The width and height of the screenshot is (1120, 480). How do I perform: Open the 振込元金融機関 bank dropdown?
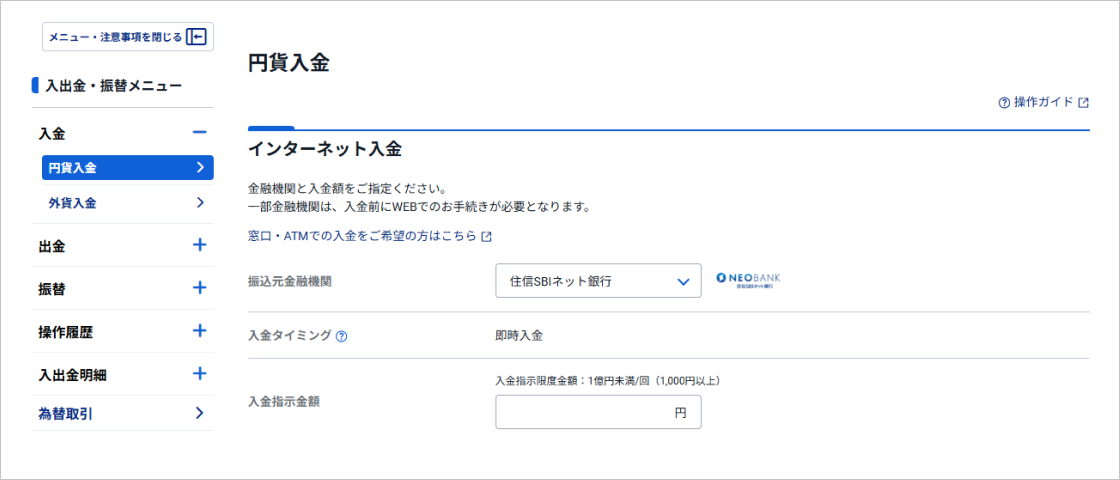point(598,281)
